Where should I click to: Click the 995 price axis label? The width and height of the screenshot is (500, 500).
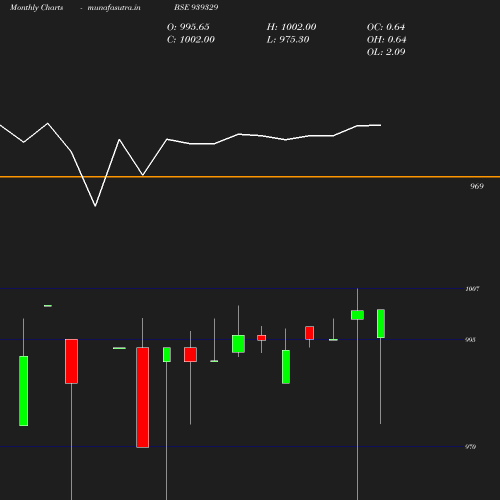[x=470, y=340]
